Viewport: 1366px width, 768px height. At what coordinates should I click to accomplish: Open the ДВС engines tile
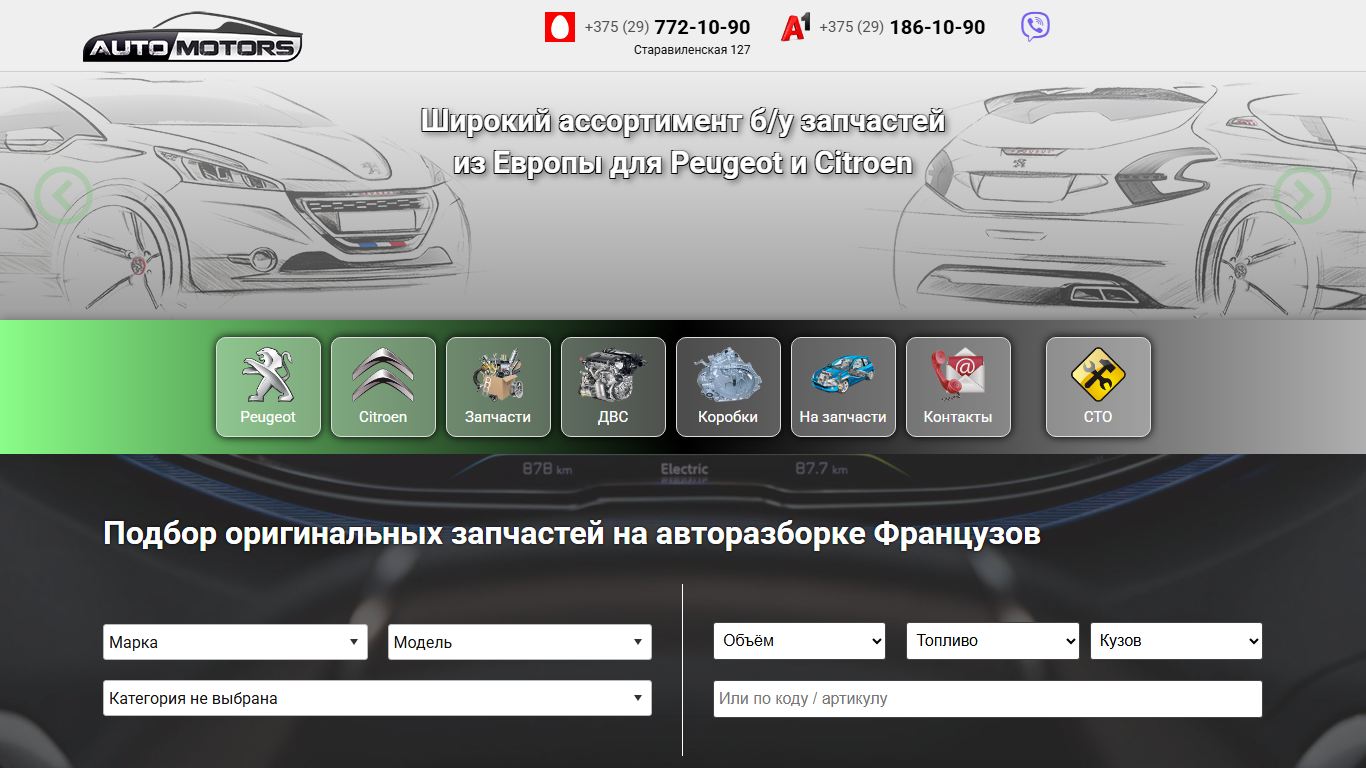click(613, 387)
